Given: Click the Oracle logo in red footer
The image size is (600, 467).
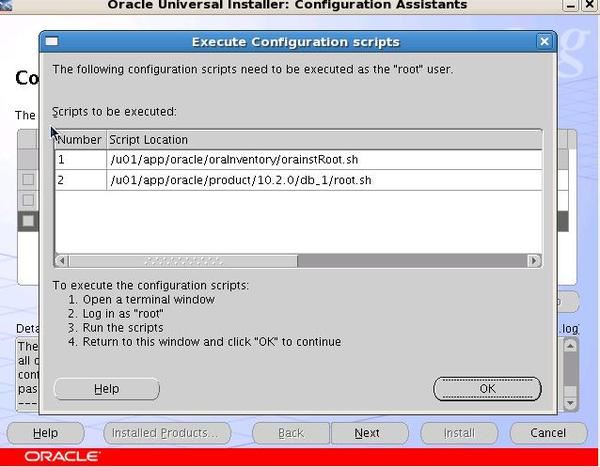Looking at the screenshot, I should 62,456.
